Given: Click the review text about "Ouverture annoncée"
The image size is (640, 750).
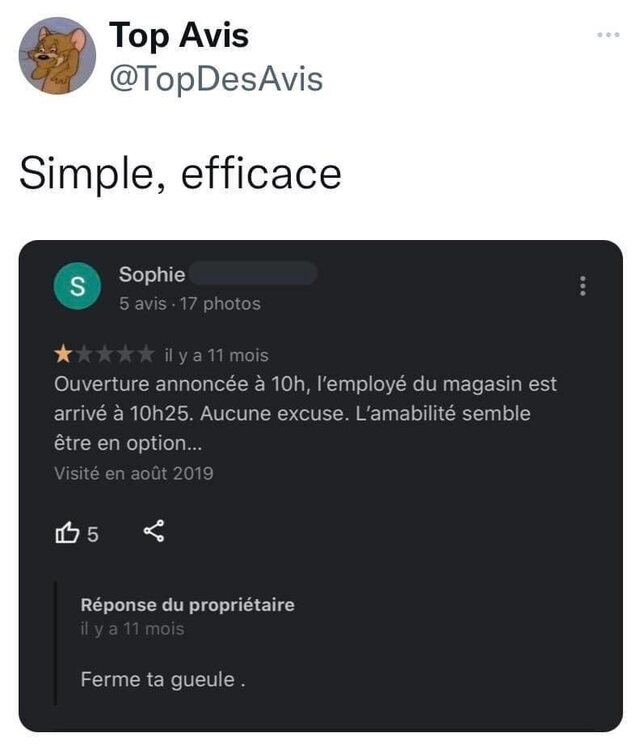Looking at the screenshot, I should (305, 412).
